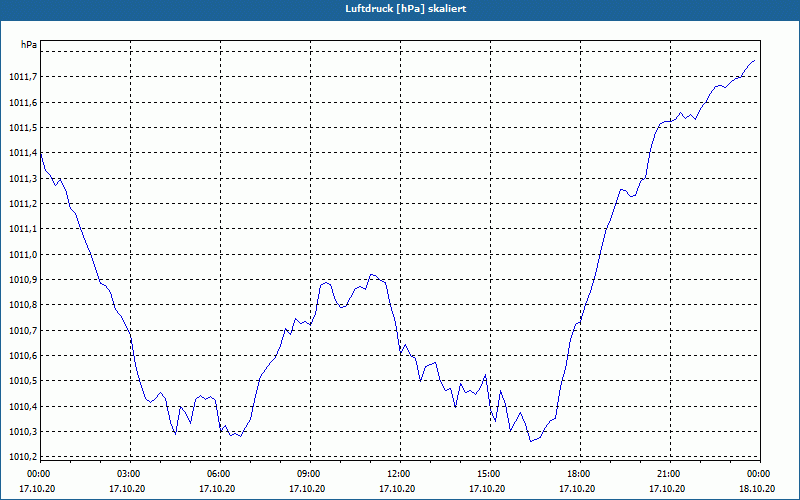
Task: Click the 17.10.20 date beneath 12:00
Action: (397, 489)
